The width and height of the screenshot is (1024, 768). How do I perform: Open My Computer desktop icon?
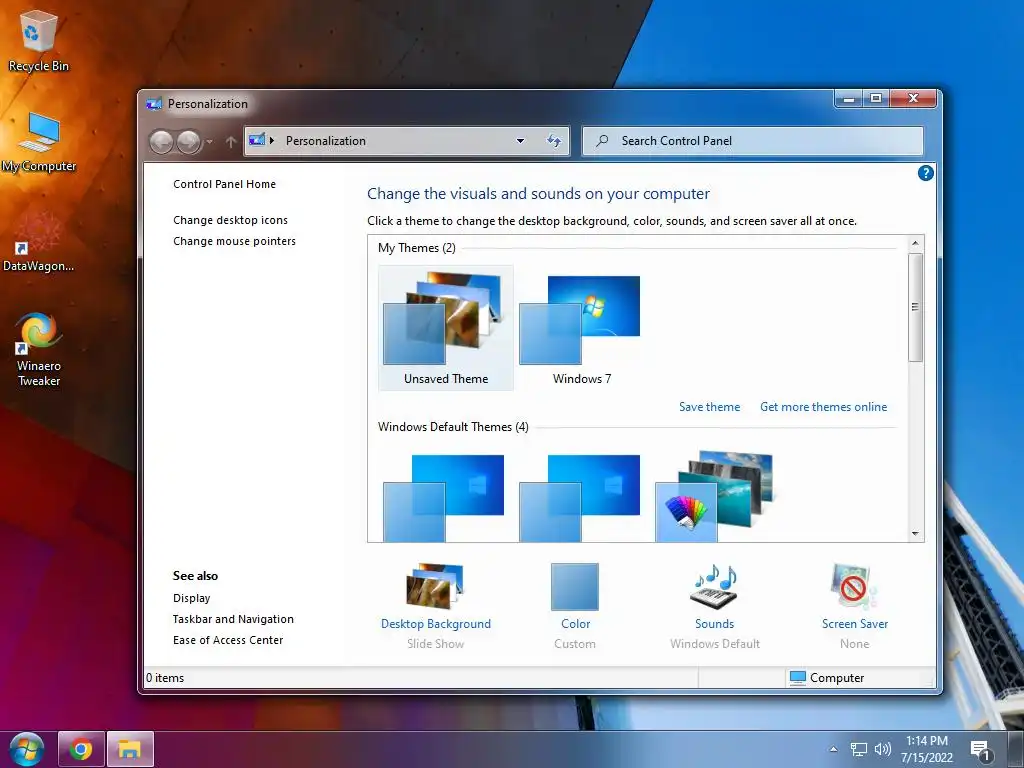pos(39,141)
